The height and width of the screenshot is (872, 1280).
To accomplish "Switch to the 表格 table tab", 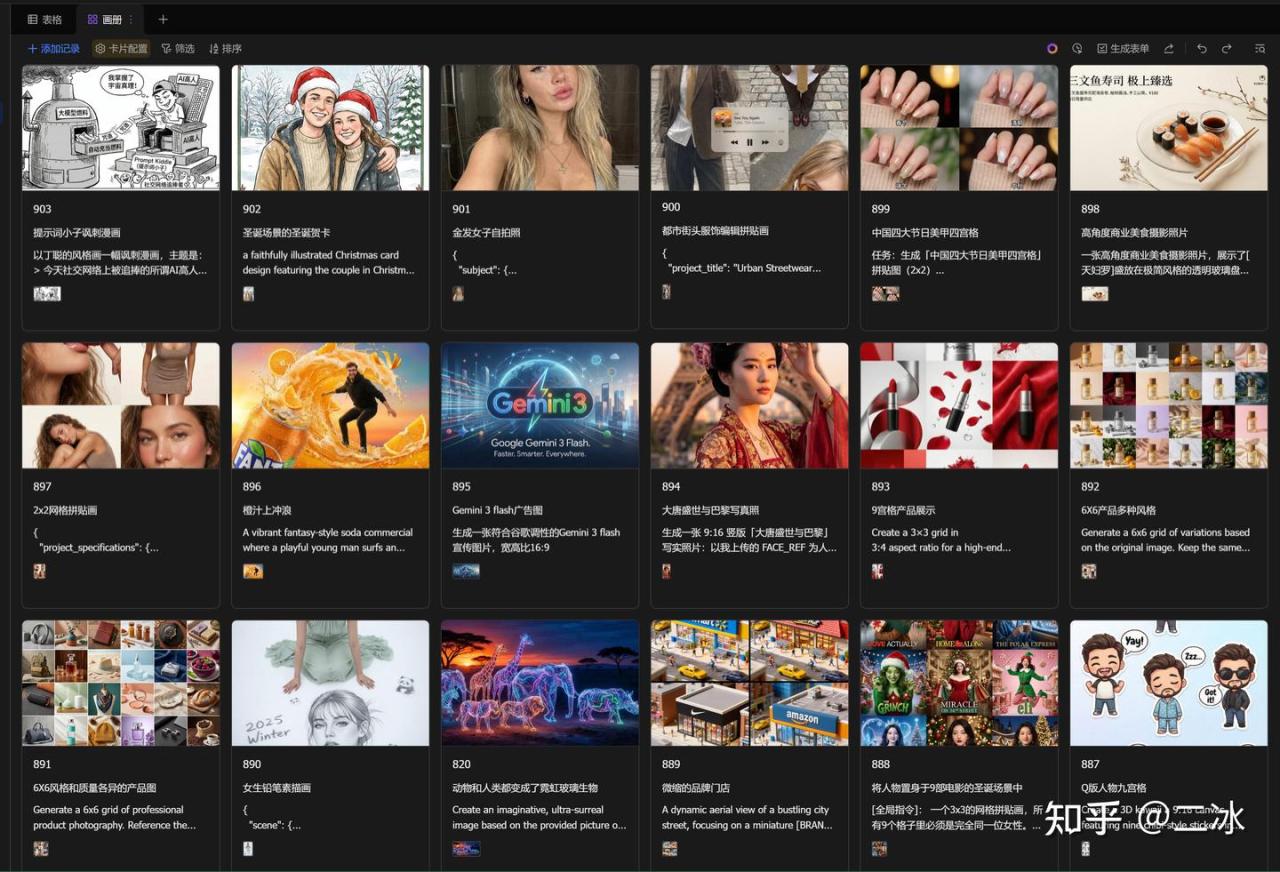I will (x=45, y=19).
